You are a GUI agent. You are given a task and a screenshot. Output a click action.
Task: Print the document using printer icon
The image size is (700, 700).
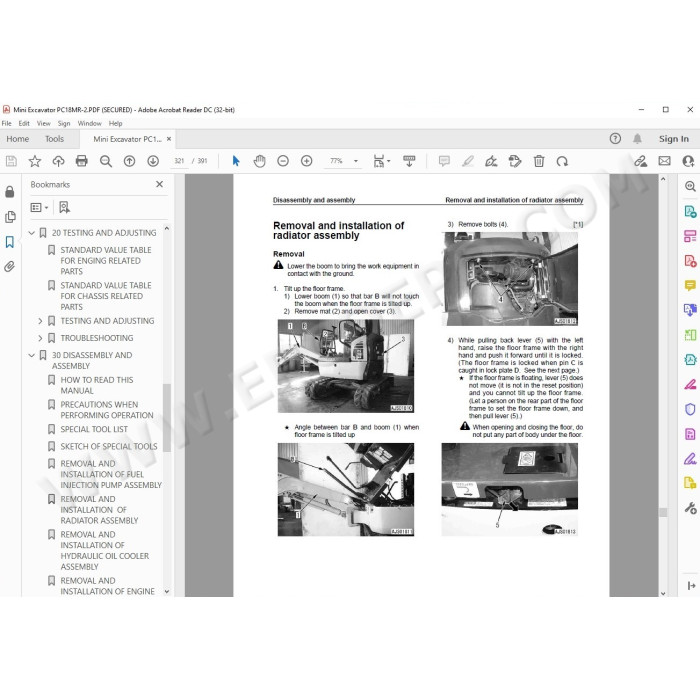tap(82, 161)
